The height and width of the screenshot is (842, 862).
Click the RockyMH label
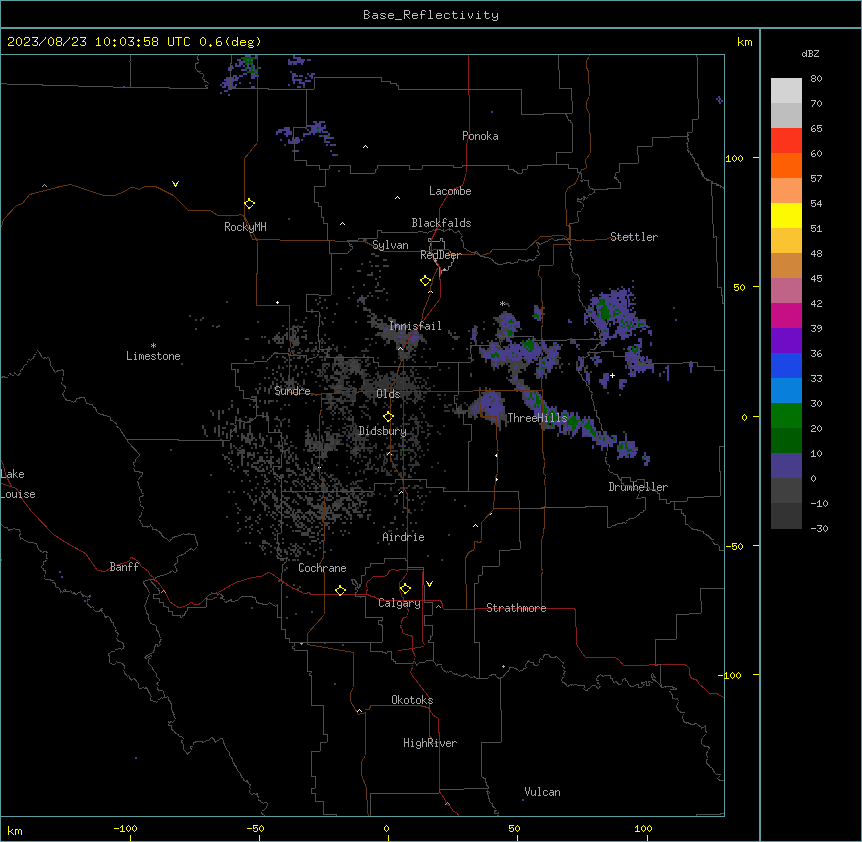point(245,227)
